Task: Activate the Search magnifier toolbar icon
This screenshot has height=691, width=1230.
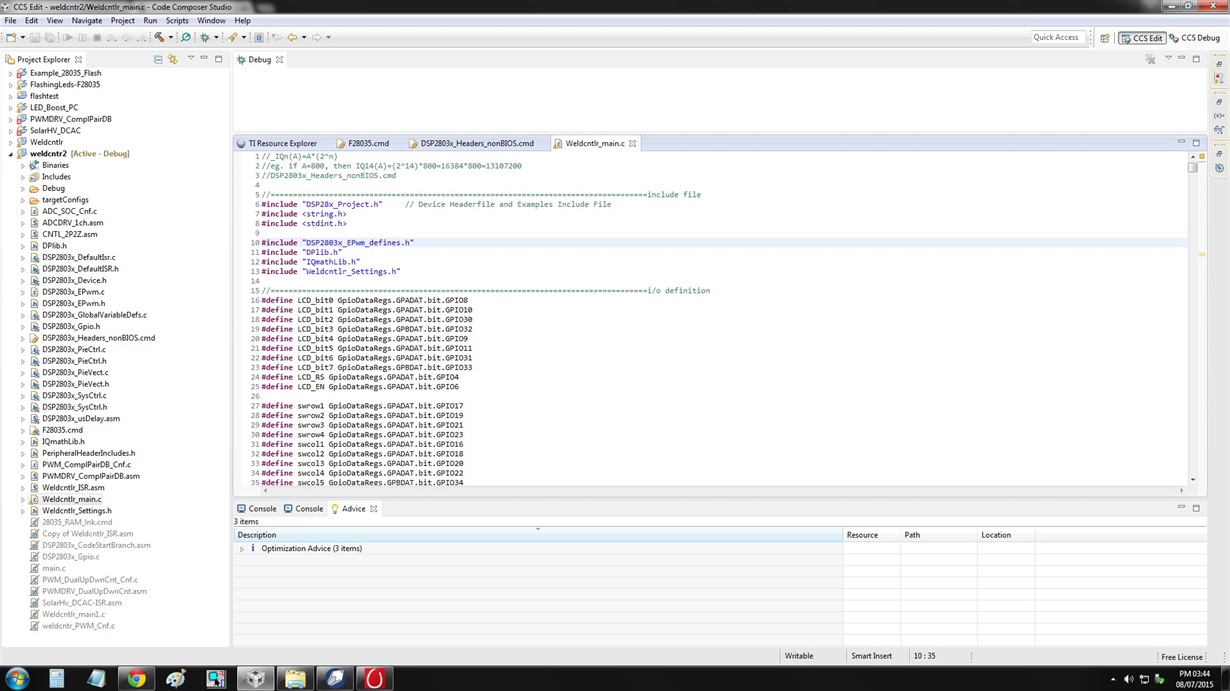Action: [x=184, y=37]
